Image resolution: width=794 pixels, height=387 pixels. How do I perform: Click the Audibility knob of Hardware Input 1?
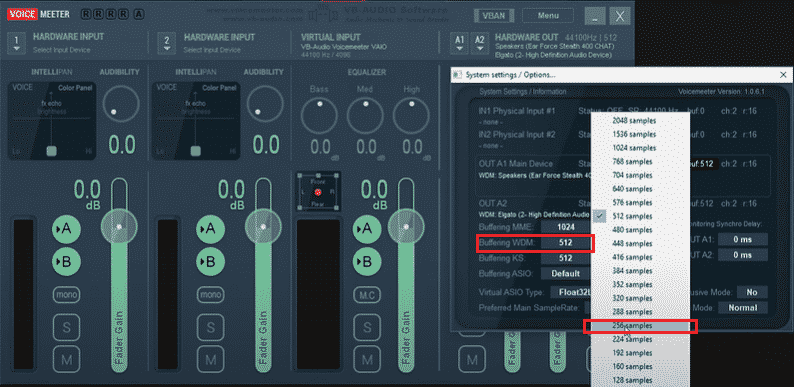click(x=121, y=104)
